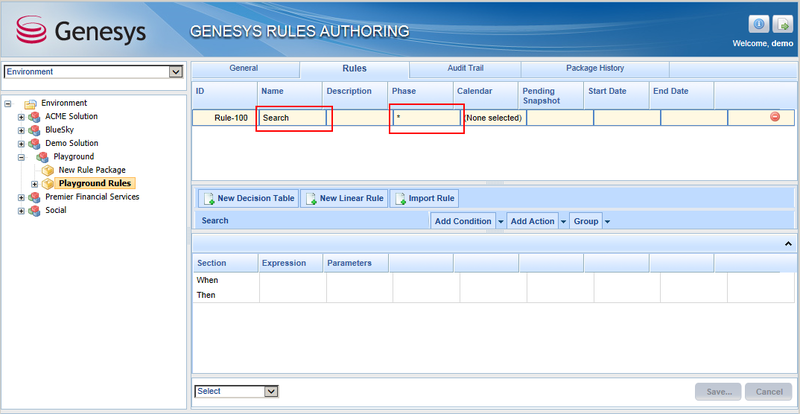This screenshot has height=414, width=800.
Task: Expand the Playground Rules node
Action: 35,184
